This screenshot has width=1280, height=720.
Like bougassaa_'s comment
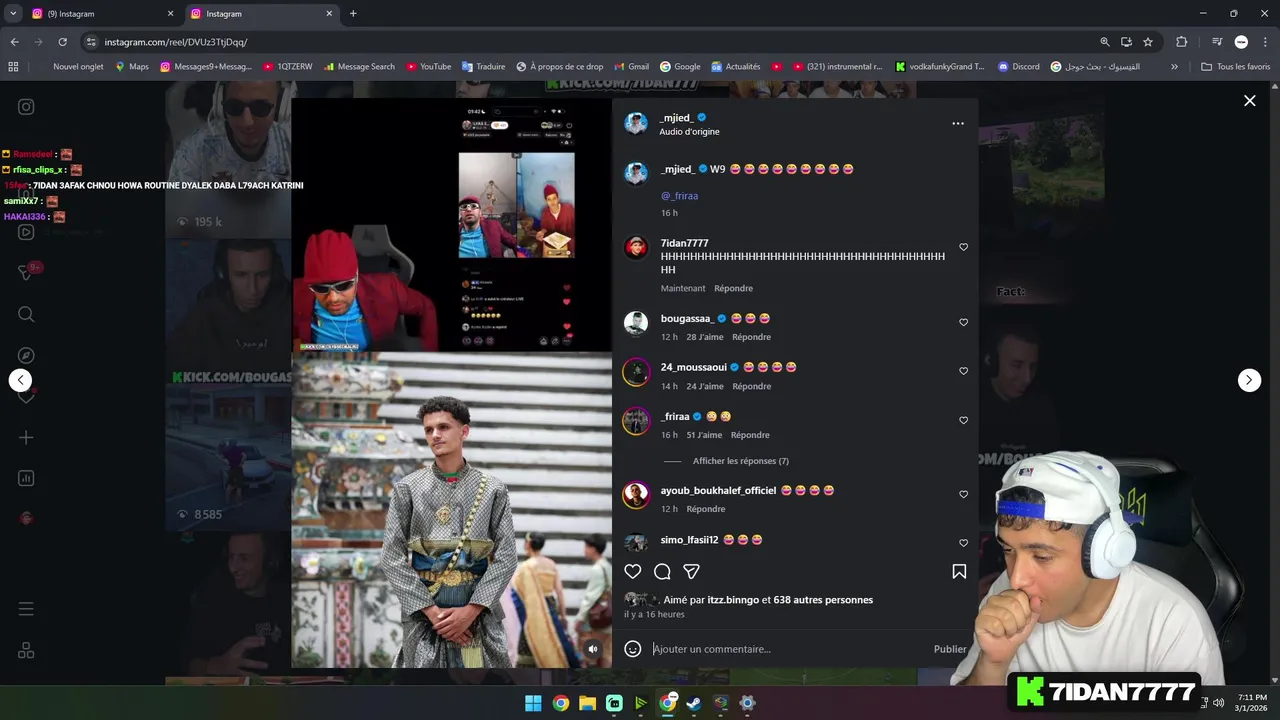[x=964, y=322]
